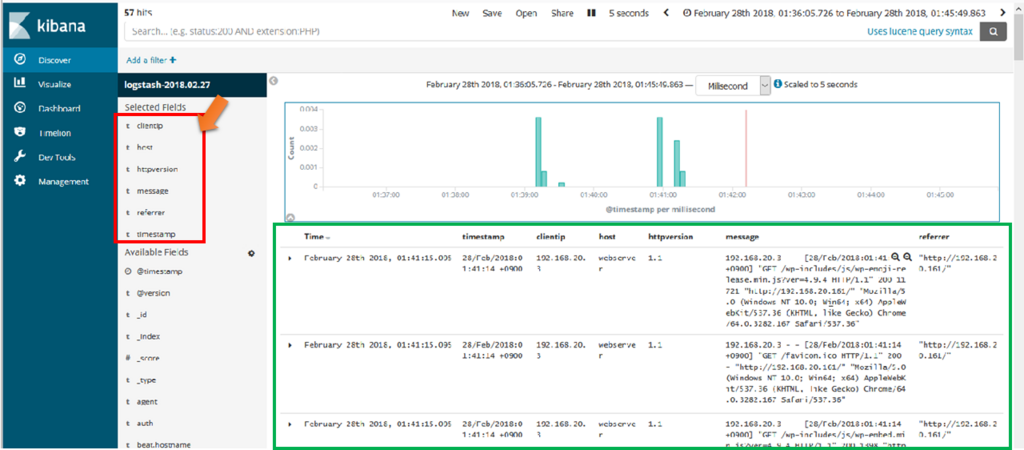The image size is (1024, 450).
Task: Go to Timelion in sidebar
Action: tap(54, 133)
